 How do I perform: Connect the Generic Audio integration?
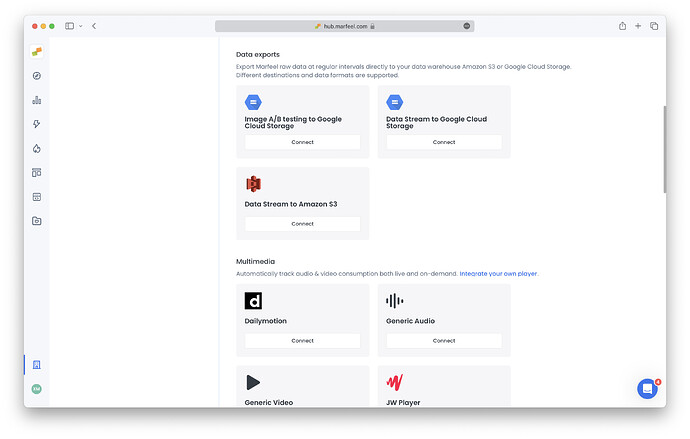tap(444, 341)
